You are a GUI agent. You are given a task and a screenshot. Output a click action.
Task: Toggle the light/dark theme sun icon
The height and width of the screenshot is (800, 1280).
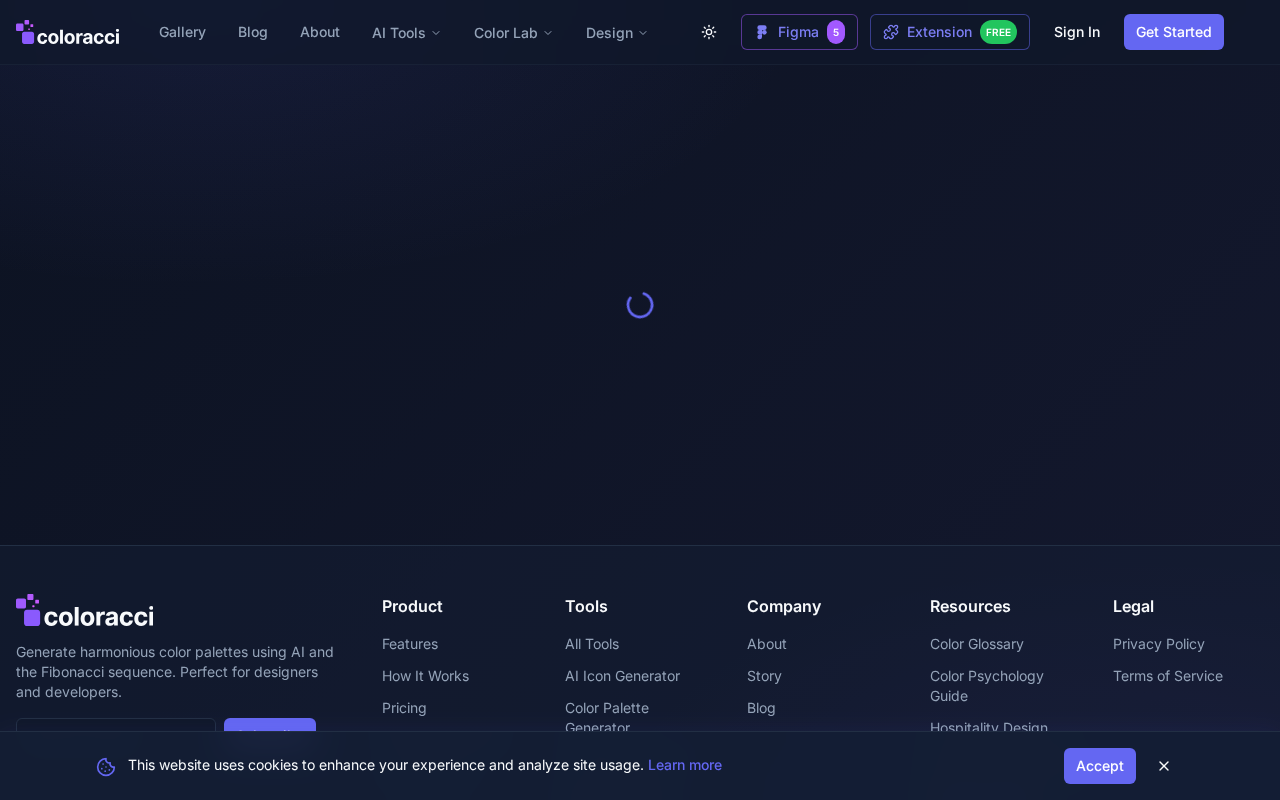pyautogui.click(x=709, y=32)
